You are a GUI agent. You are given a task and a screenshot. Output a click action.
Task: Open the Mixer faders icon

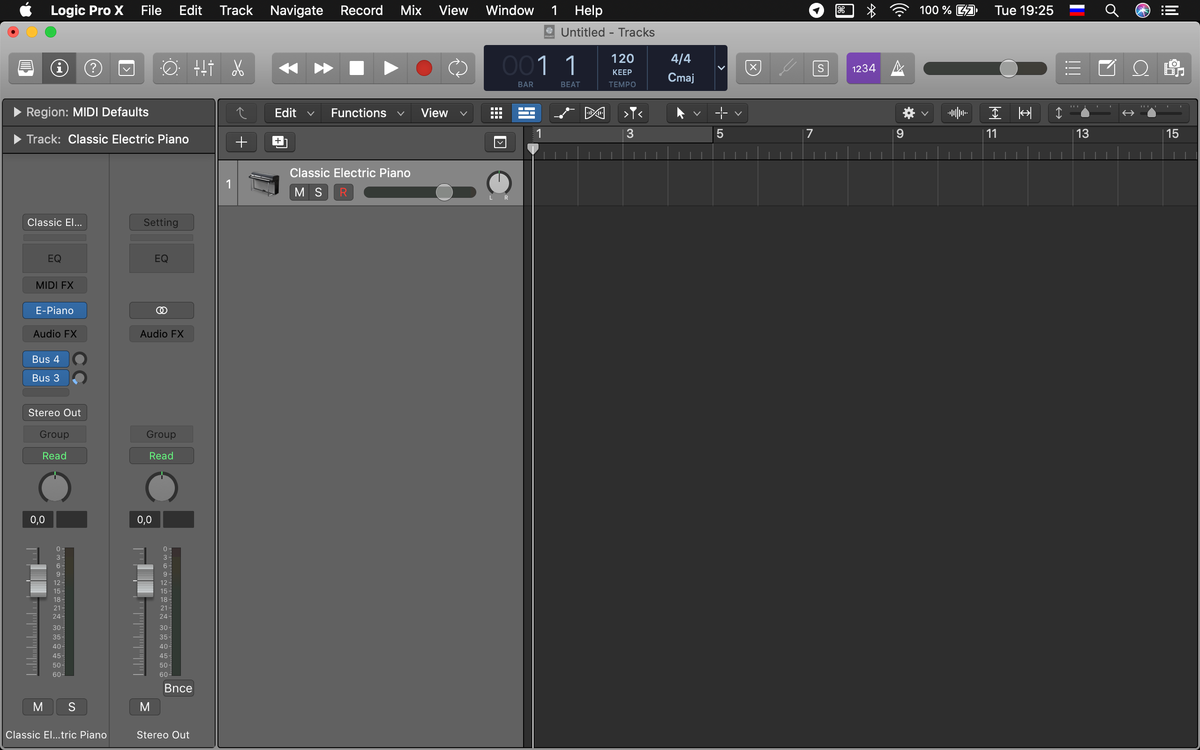point(204,68)
